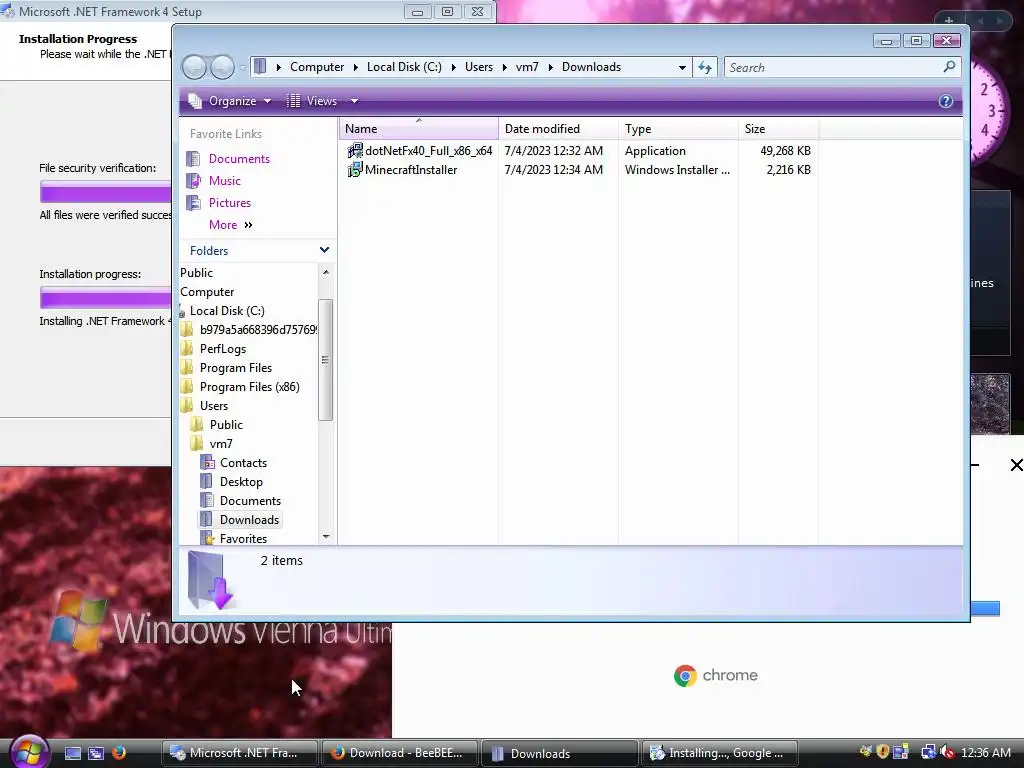Switch to Download - BeeBEE... taskbar button
Screen dimensions: 1024x768
click(399, 753)
